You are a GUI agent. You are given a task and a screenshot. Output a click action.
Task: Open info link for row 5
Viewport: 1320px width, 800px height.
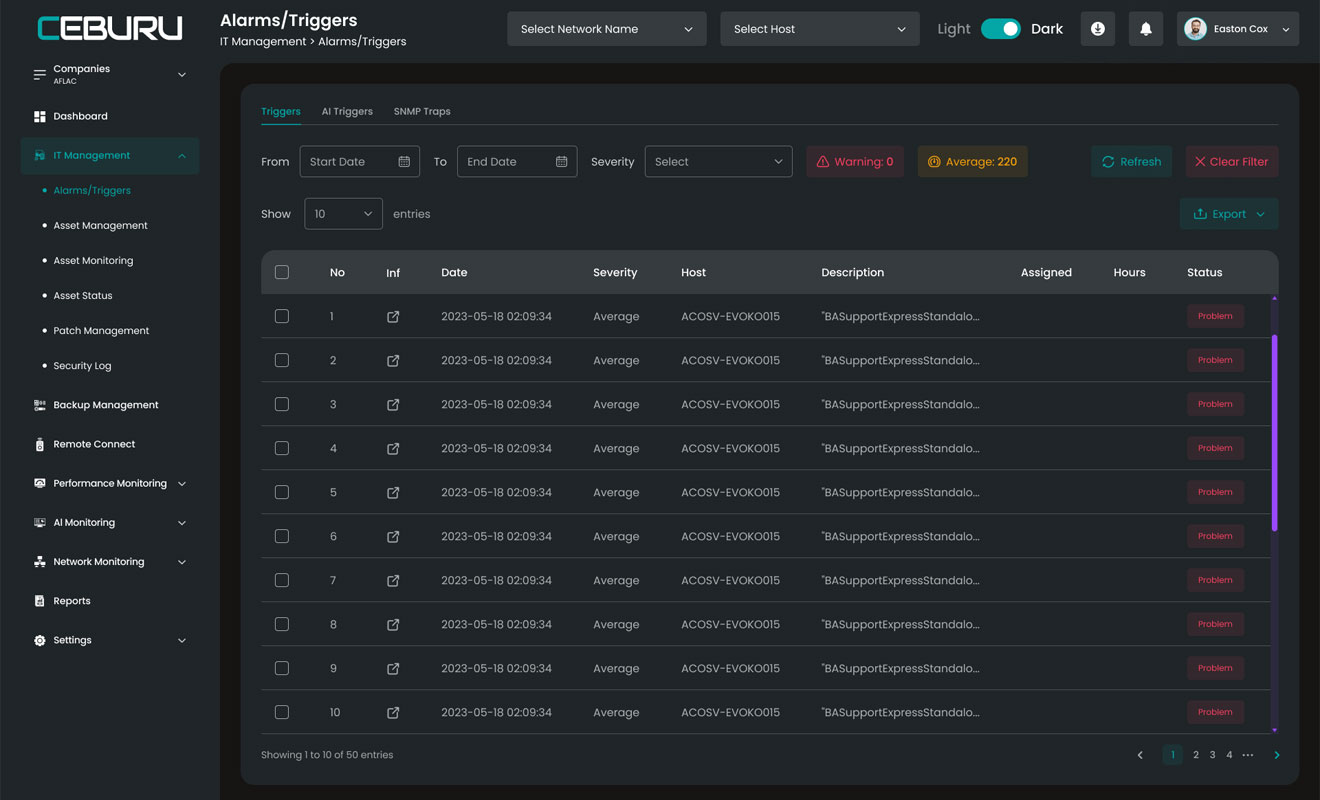tap(393, 492)
